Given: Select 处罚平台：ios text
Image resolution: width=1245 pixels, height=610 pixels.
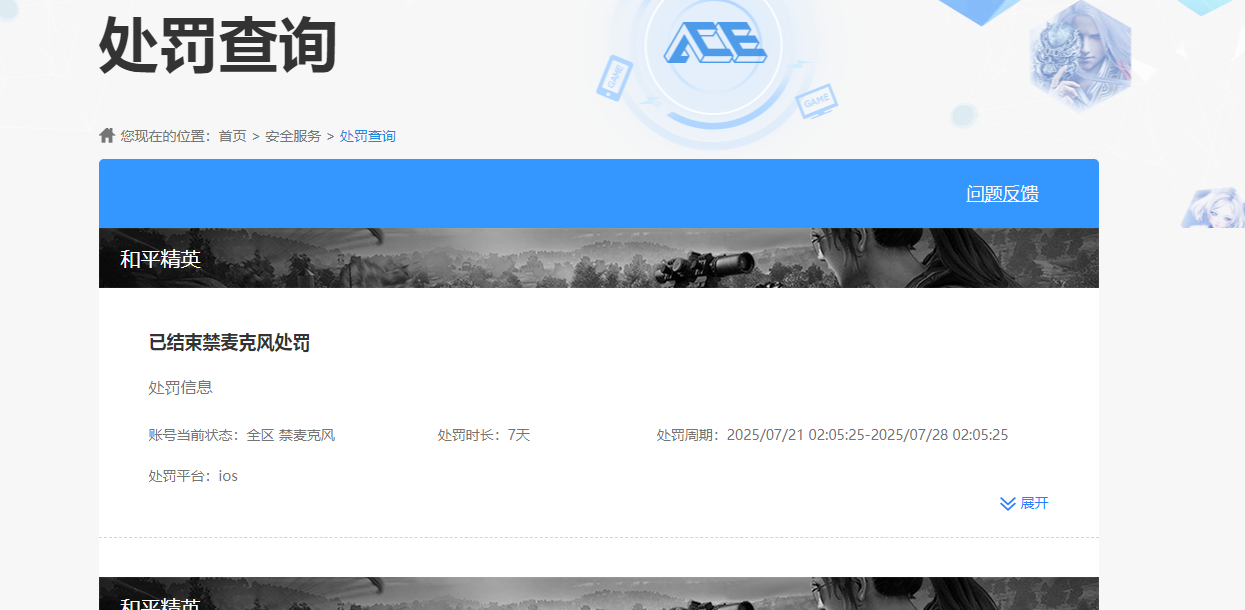Looking at the screenshot, I should tap(193, 476).
